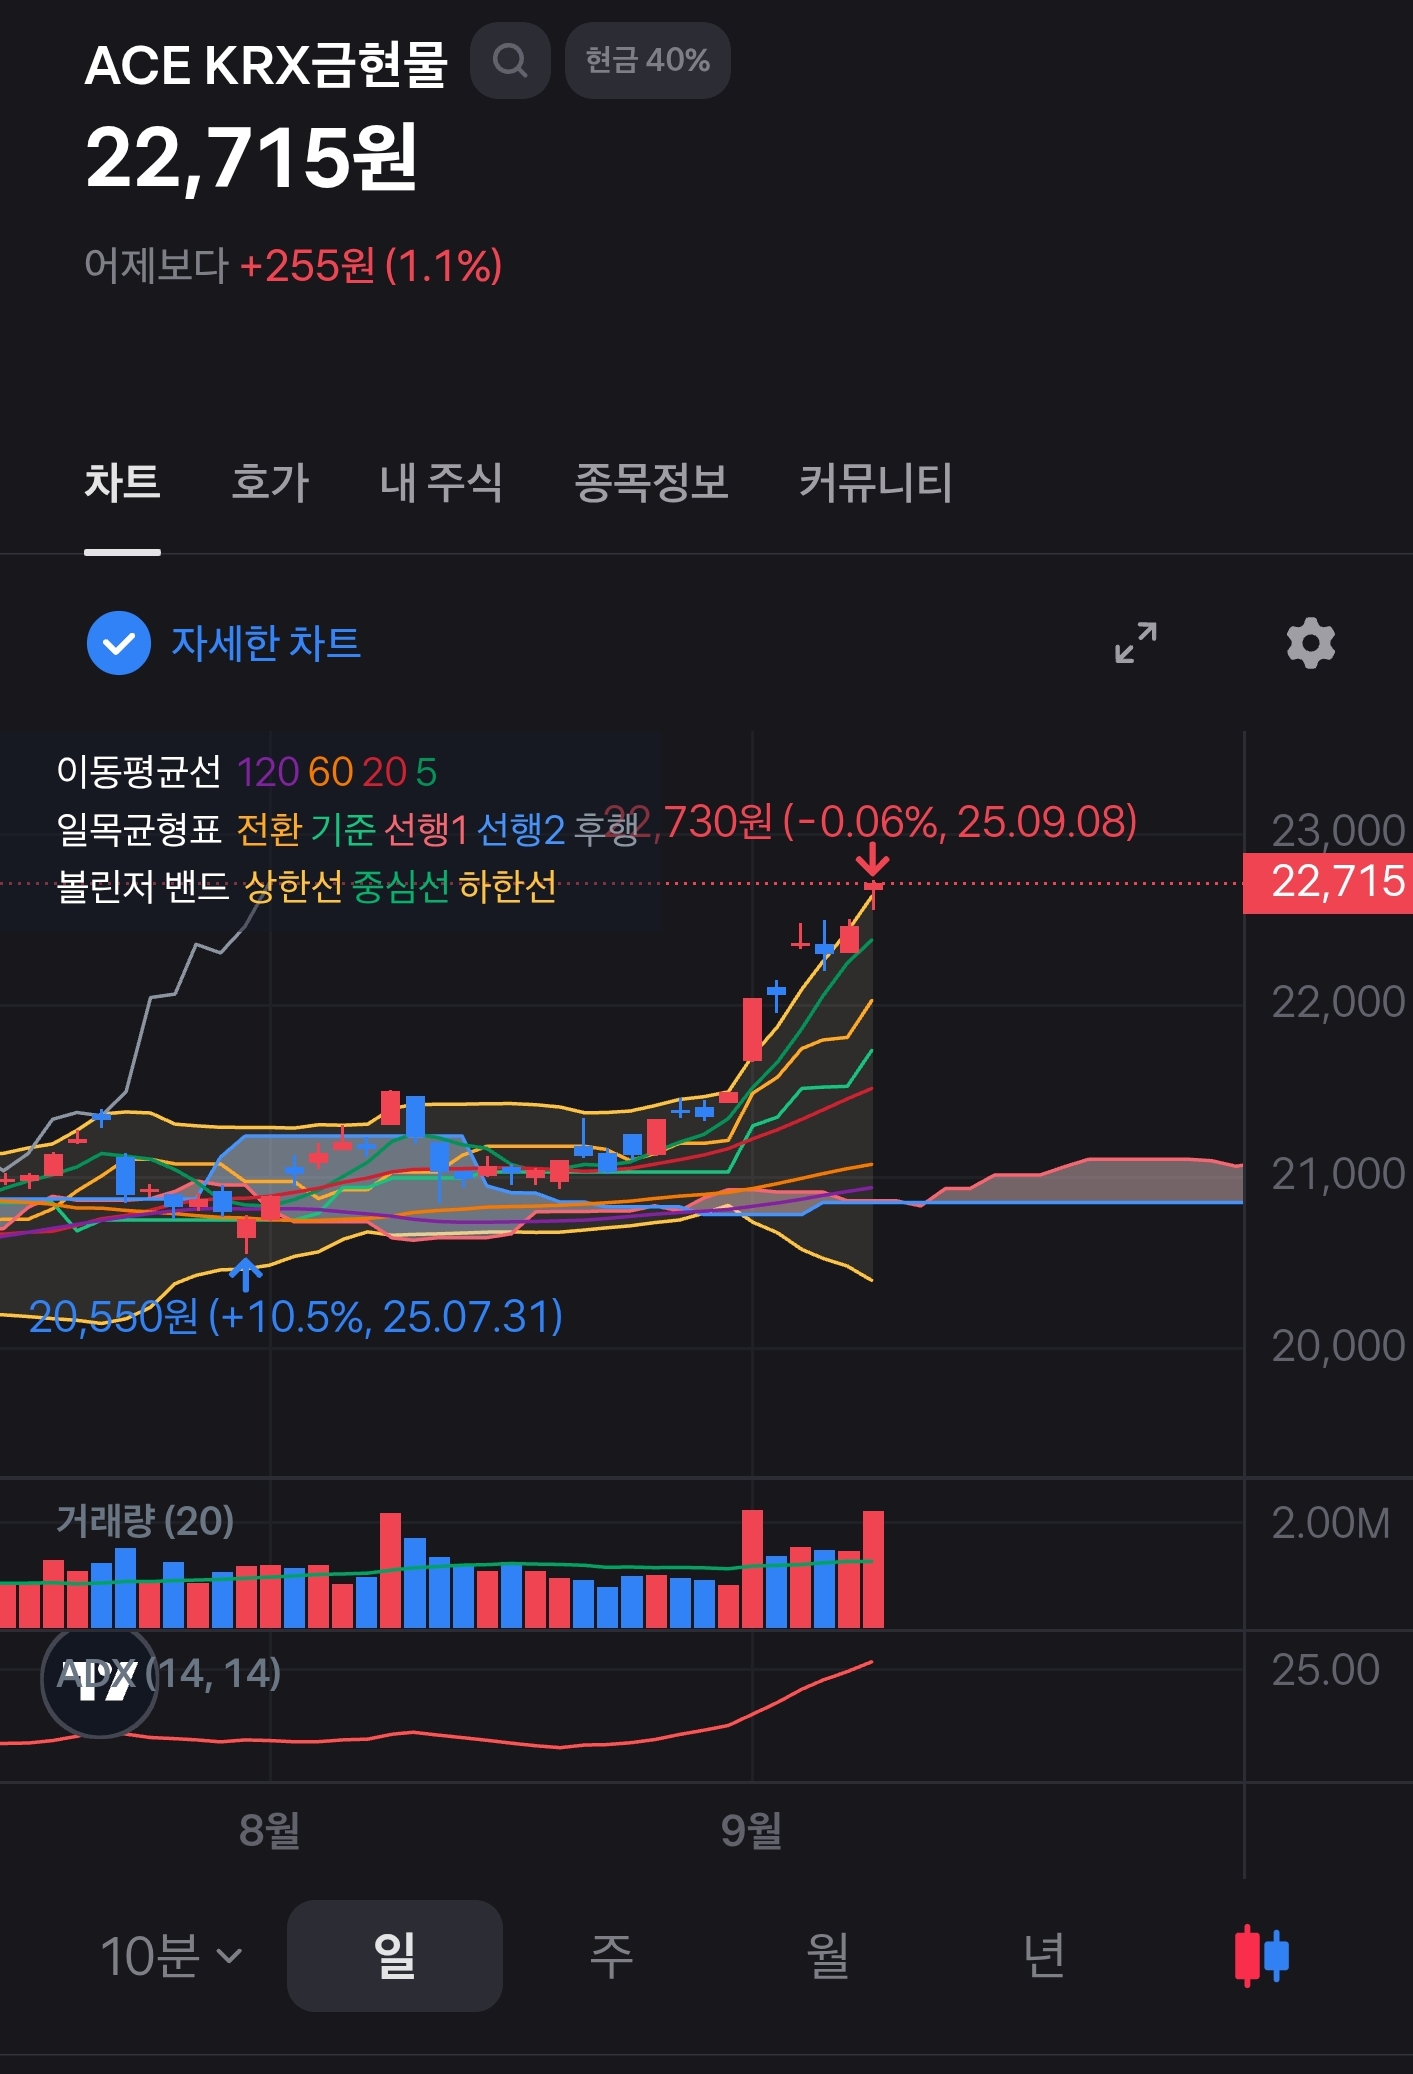The image size is (1413, 2074).
Task: Tap the 21,000 price axis label
Action: (x=1338, y=1174)
